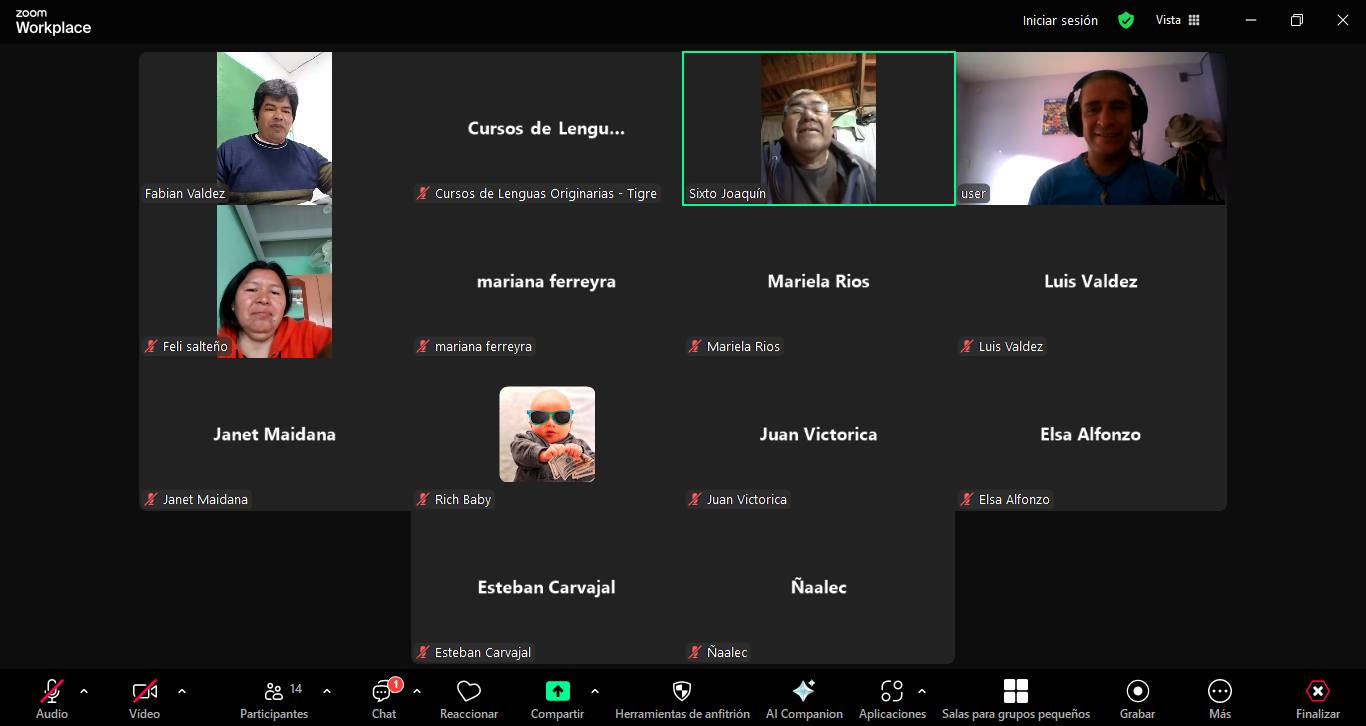Viewport: 1366px width, 726px height.
Task: Open the Vista layout menu
Action: (1178, 20)
